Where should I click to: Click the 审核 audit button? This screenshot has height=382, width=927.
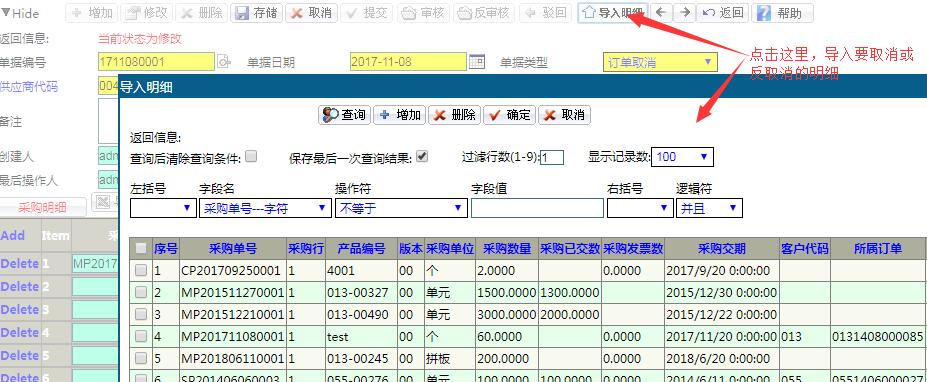pyautogui.click(x=423, y=13)
